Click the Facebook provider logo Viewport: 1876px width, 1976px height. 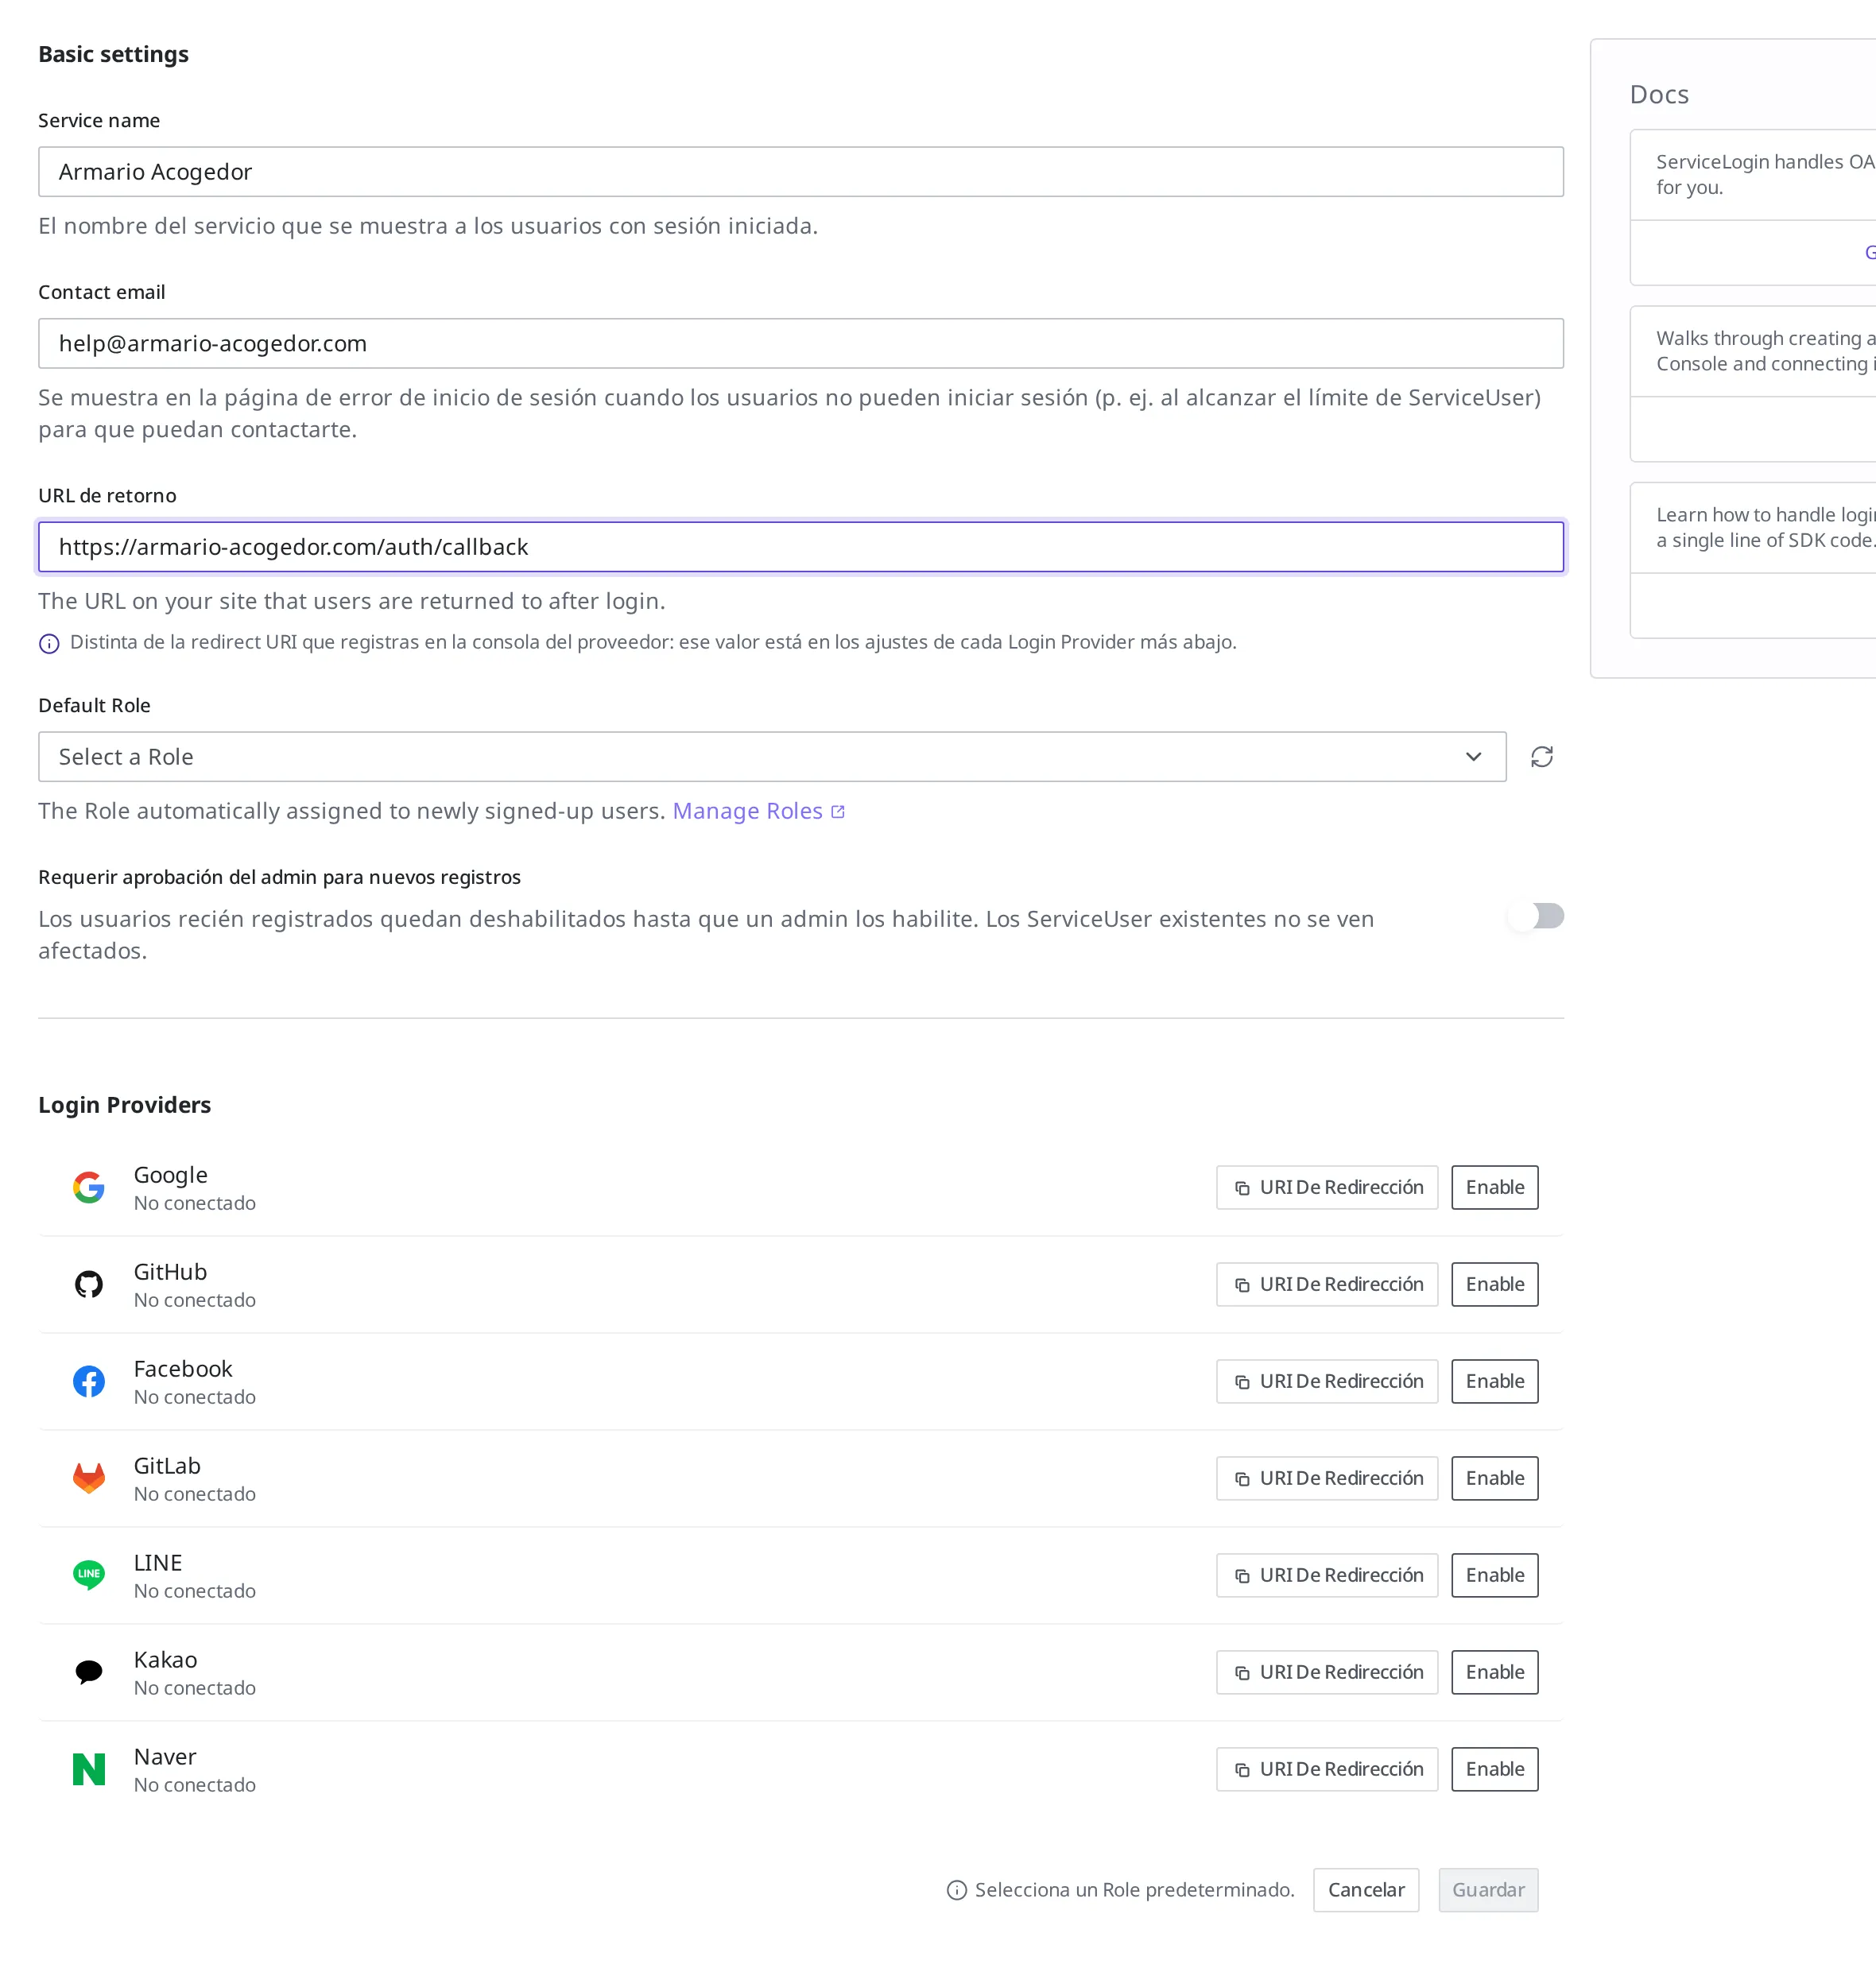coord(89,1381)
